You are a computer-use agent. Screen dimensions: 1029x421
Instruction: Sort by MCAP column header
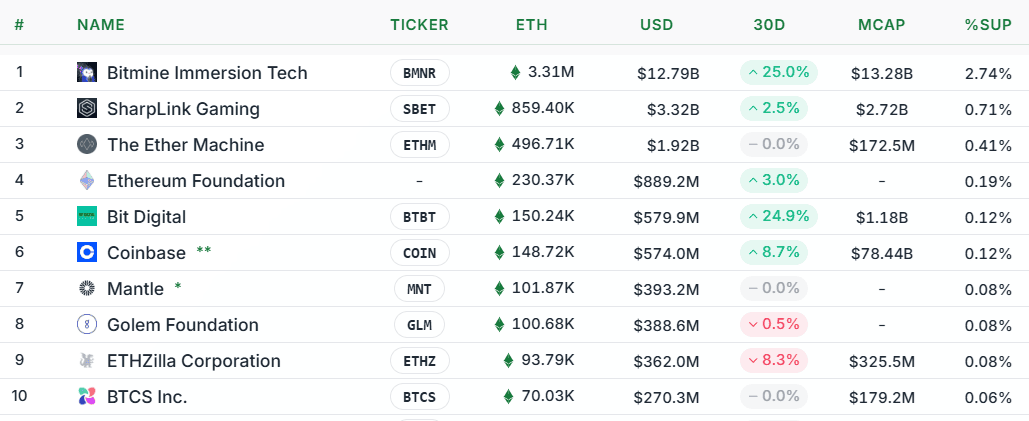point(881,25)
